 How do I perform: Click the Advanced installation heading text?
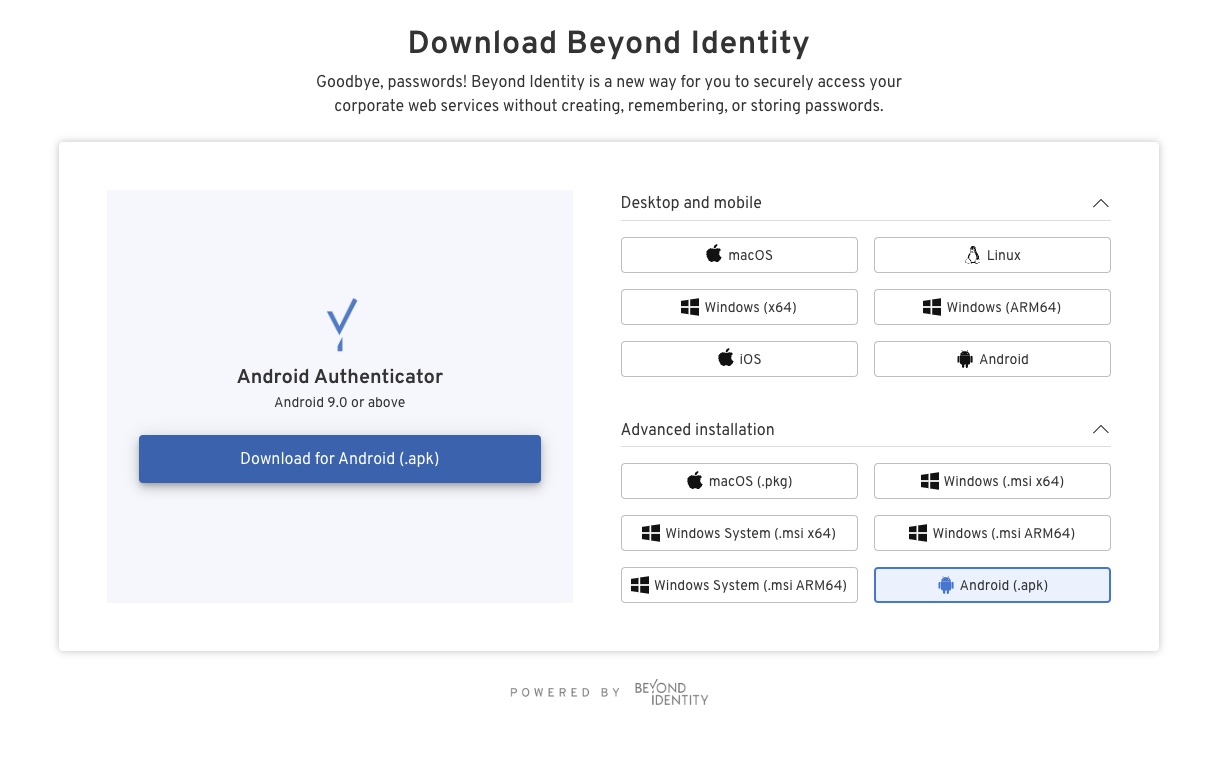pyautogui.click(x=697, y=430)
